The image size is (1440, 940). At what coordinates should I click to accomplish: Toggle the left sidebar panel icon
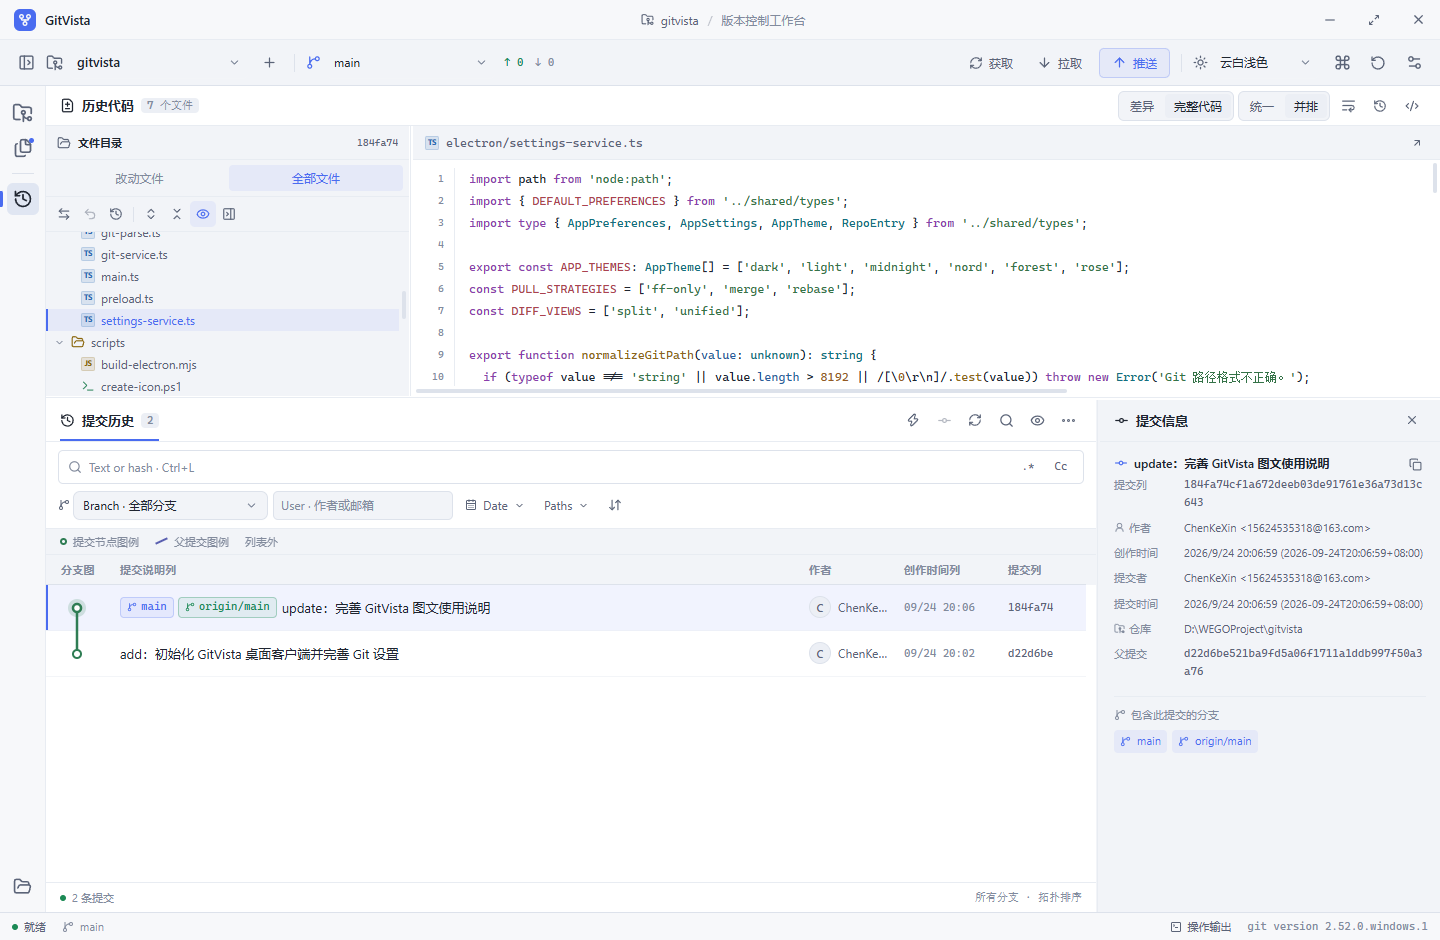(x=26, y=63)
